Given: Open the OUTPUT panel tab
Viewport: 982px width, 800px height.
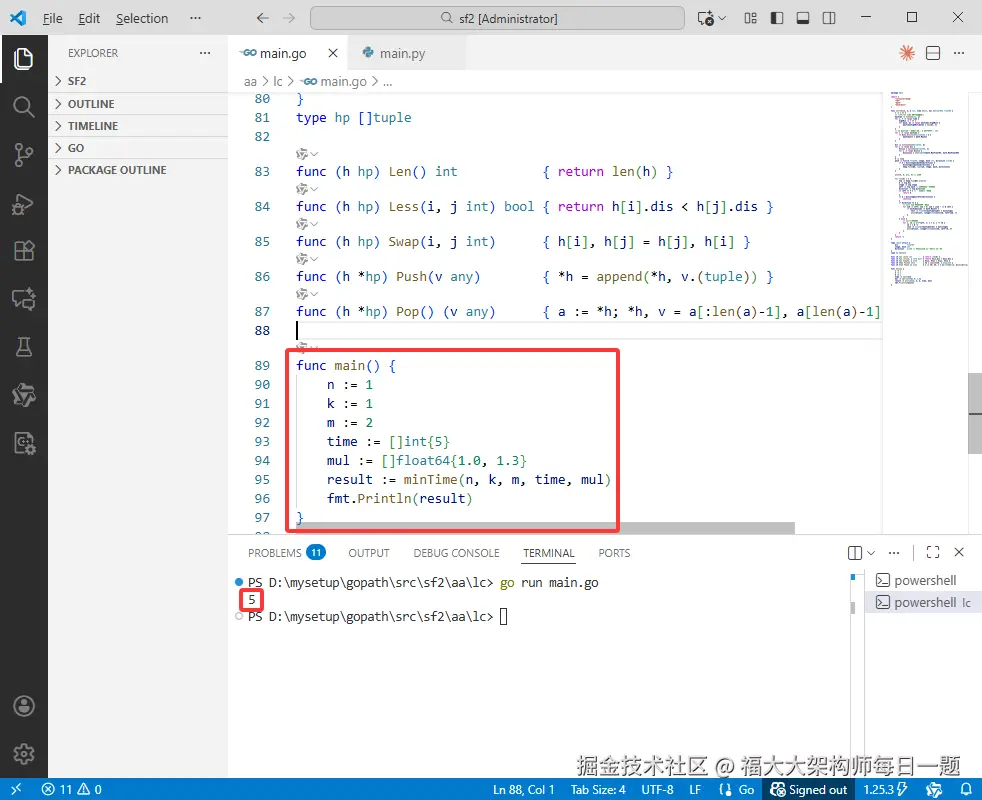Looking at the screenshot, I should 369,553.
